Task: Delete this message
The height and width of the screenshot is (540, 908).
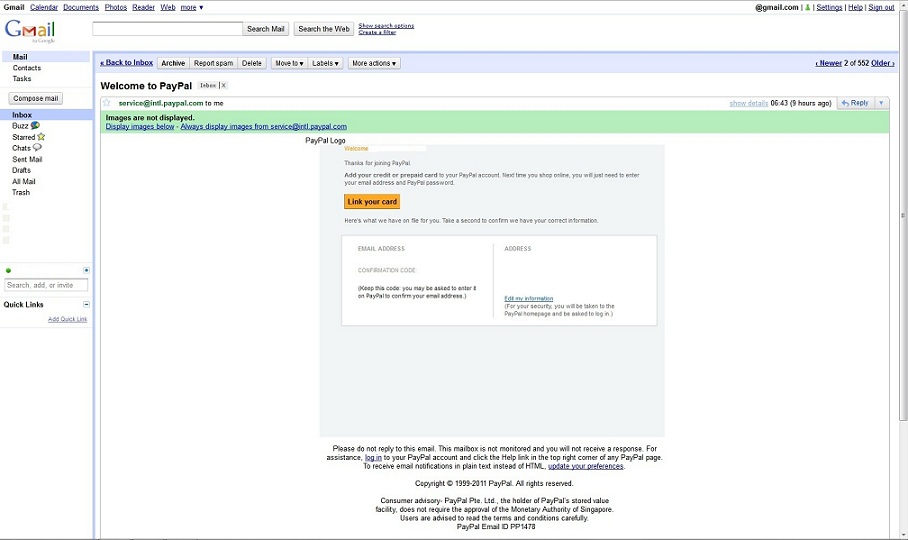Action: [x=251, y=63]
